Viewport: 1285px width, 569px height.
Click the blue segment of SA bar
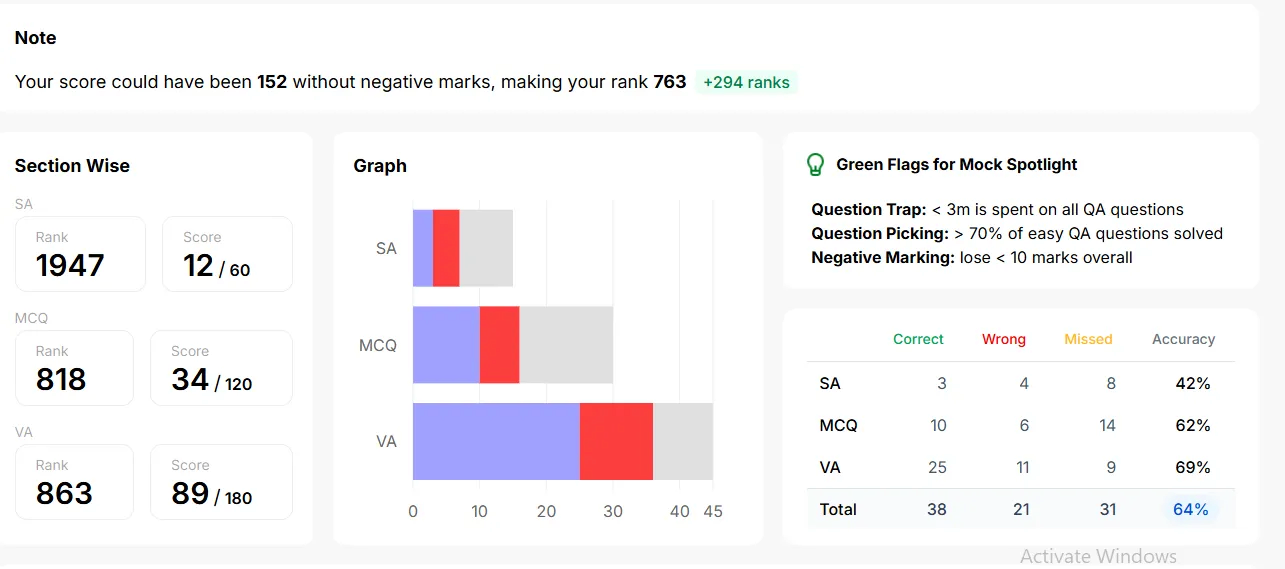click(423, 248)
